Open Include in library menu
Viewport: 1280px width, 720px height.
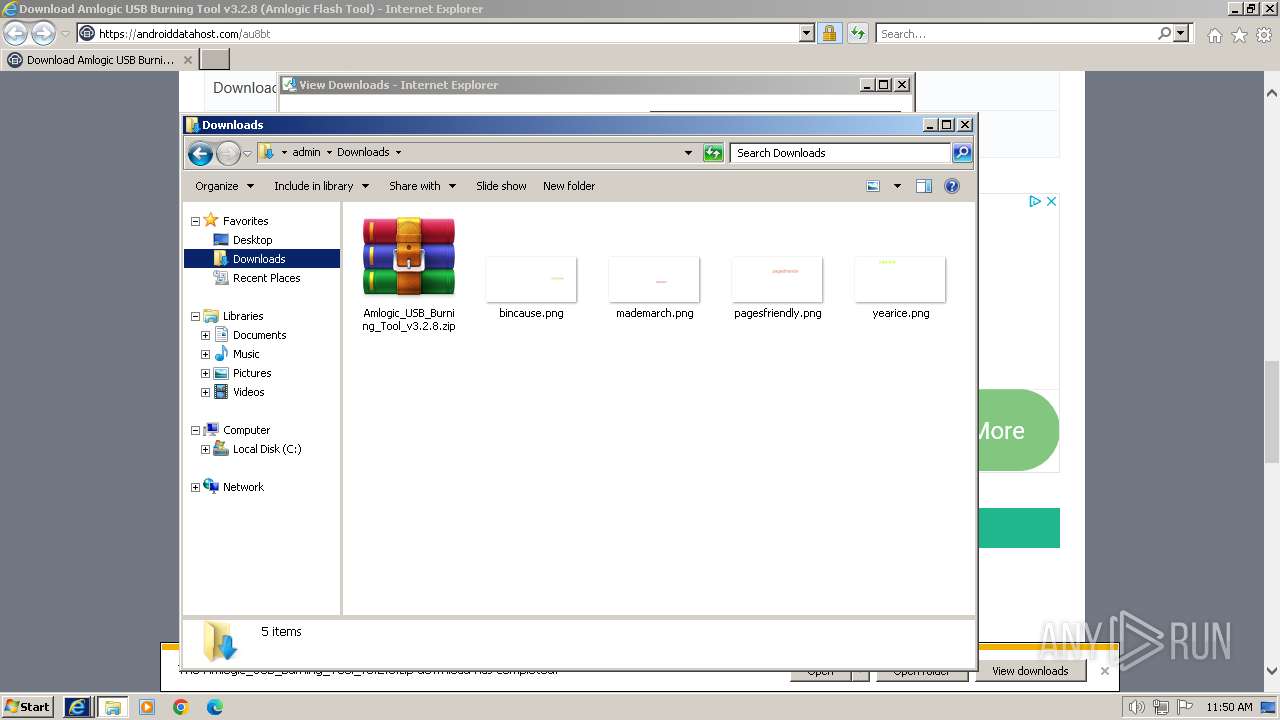[x=321, y=186]
